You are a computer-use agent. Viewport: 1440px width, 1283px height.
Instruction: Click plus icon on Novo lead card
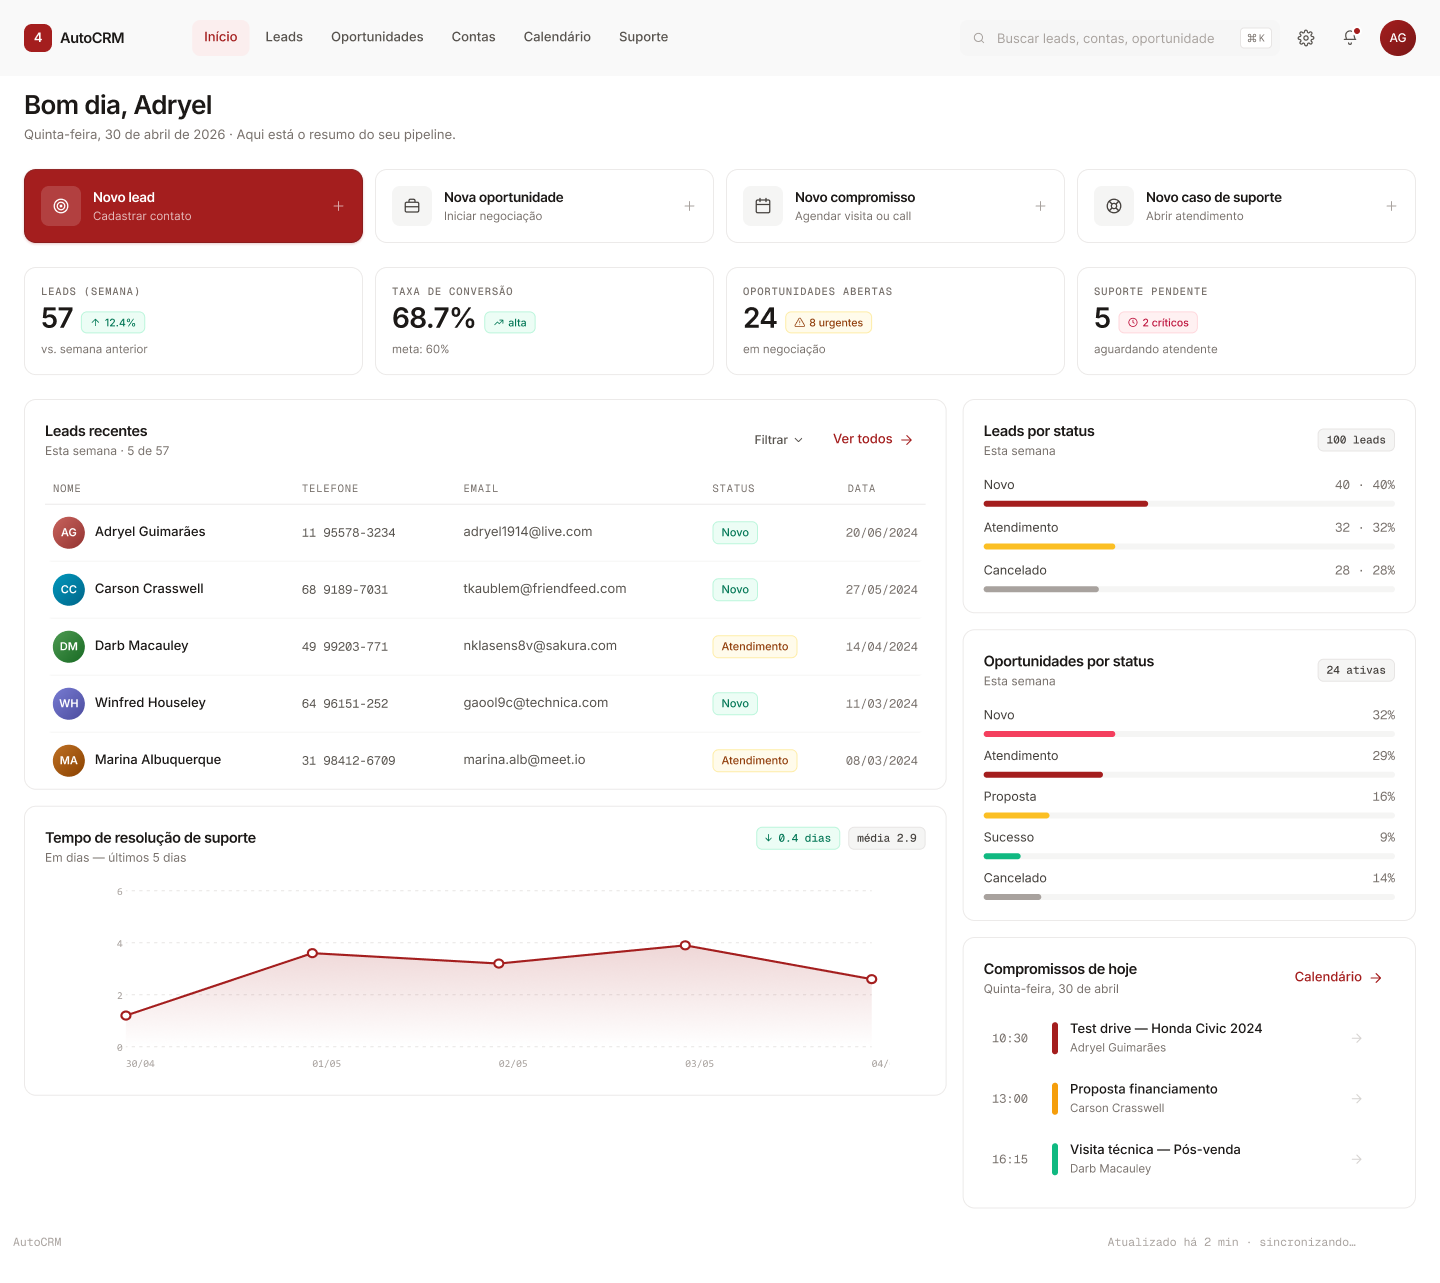[338, 206]
